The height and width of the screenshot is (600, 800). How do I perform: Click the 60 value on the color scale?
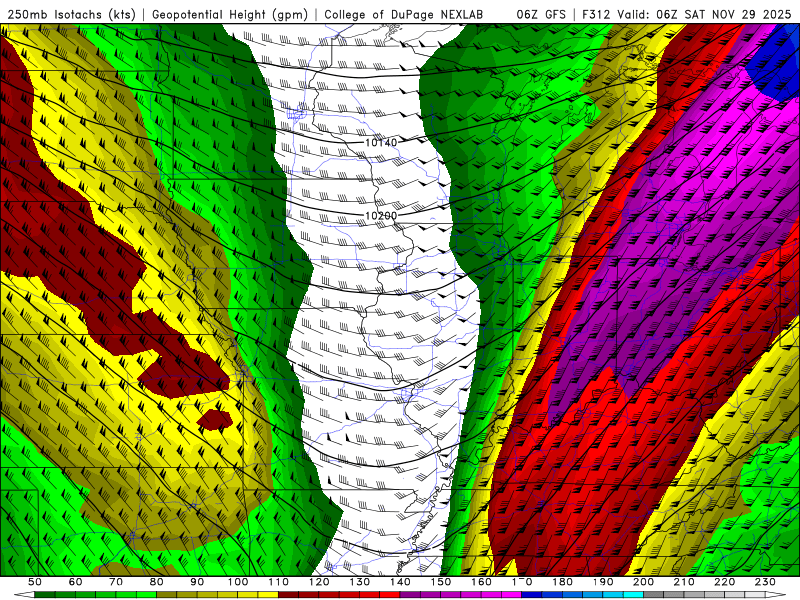tap(76, 582)
